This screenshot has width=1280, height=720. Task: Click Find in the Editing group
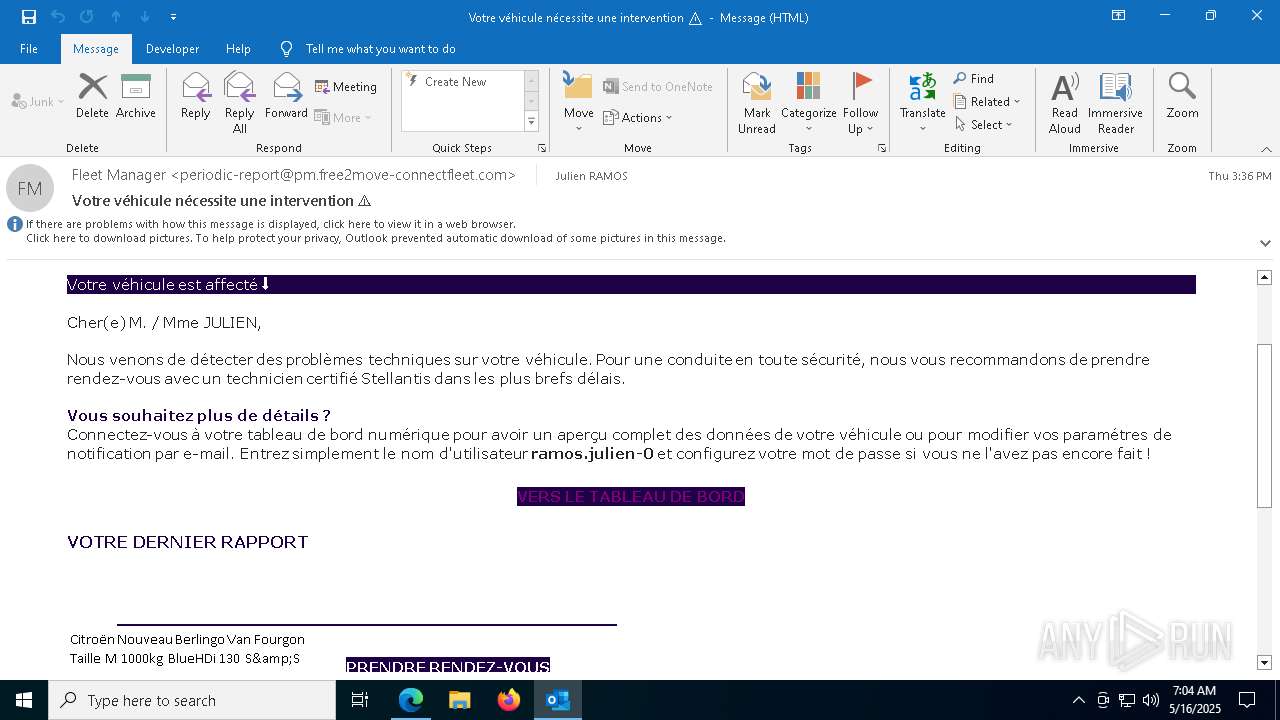[x=974, y=79]
